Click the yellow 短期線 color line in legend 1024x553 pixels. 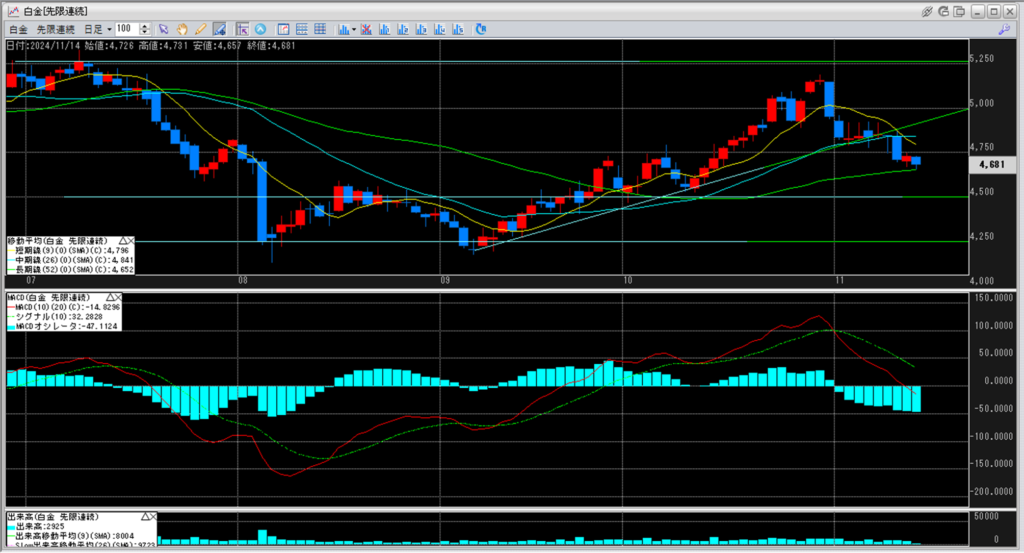[11, 250]
